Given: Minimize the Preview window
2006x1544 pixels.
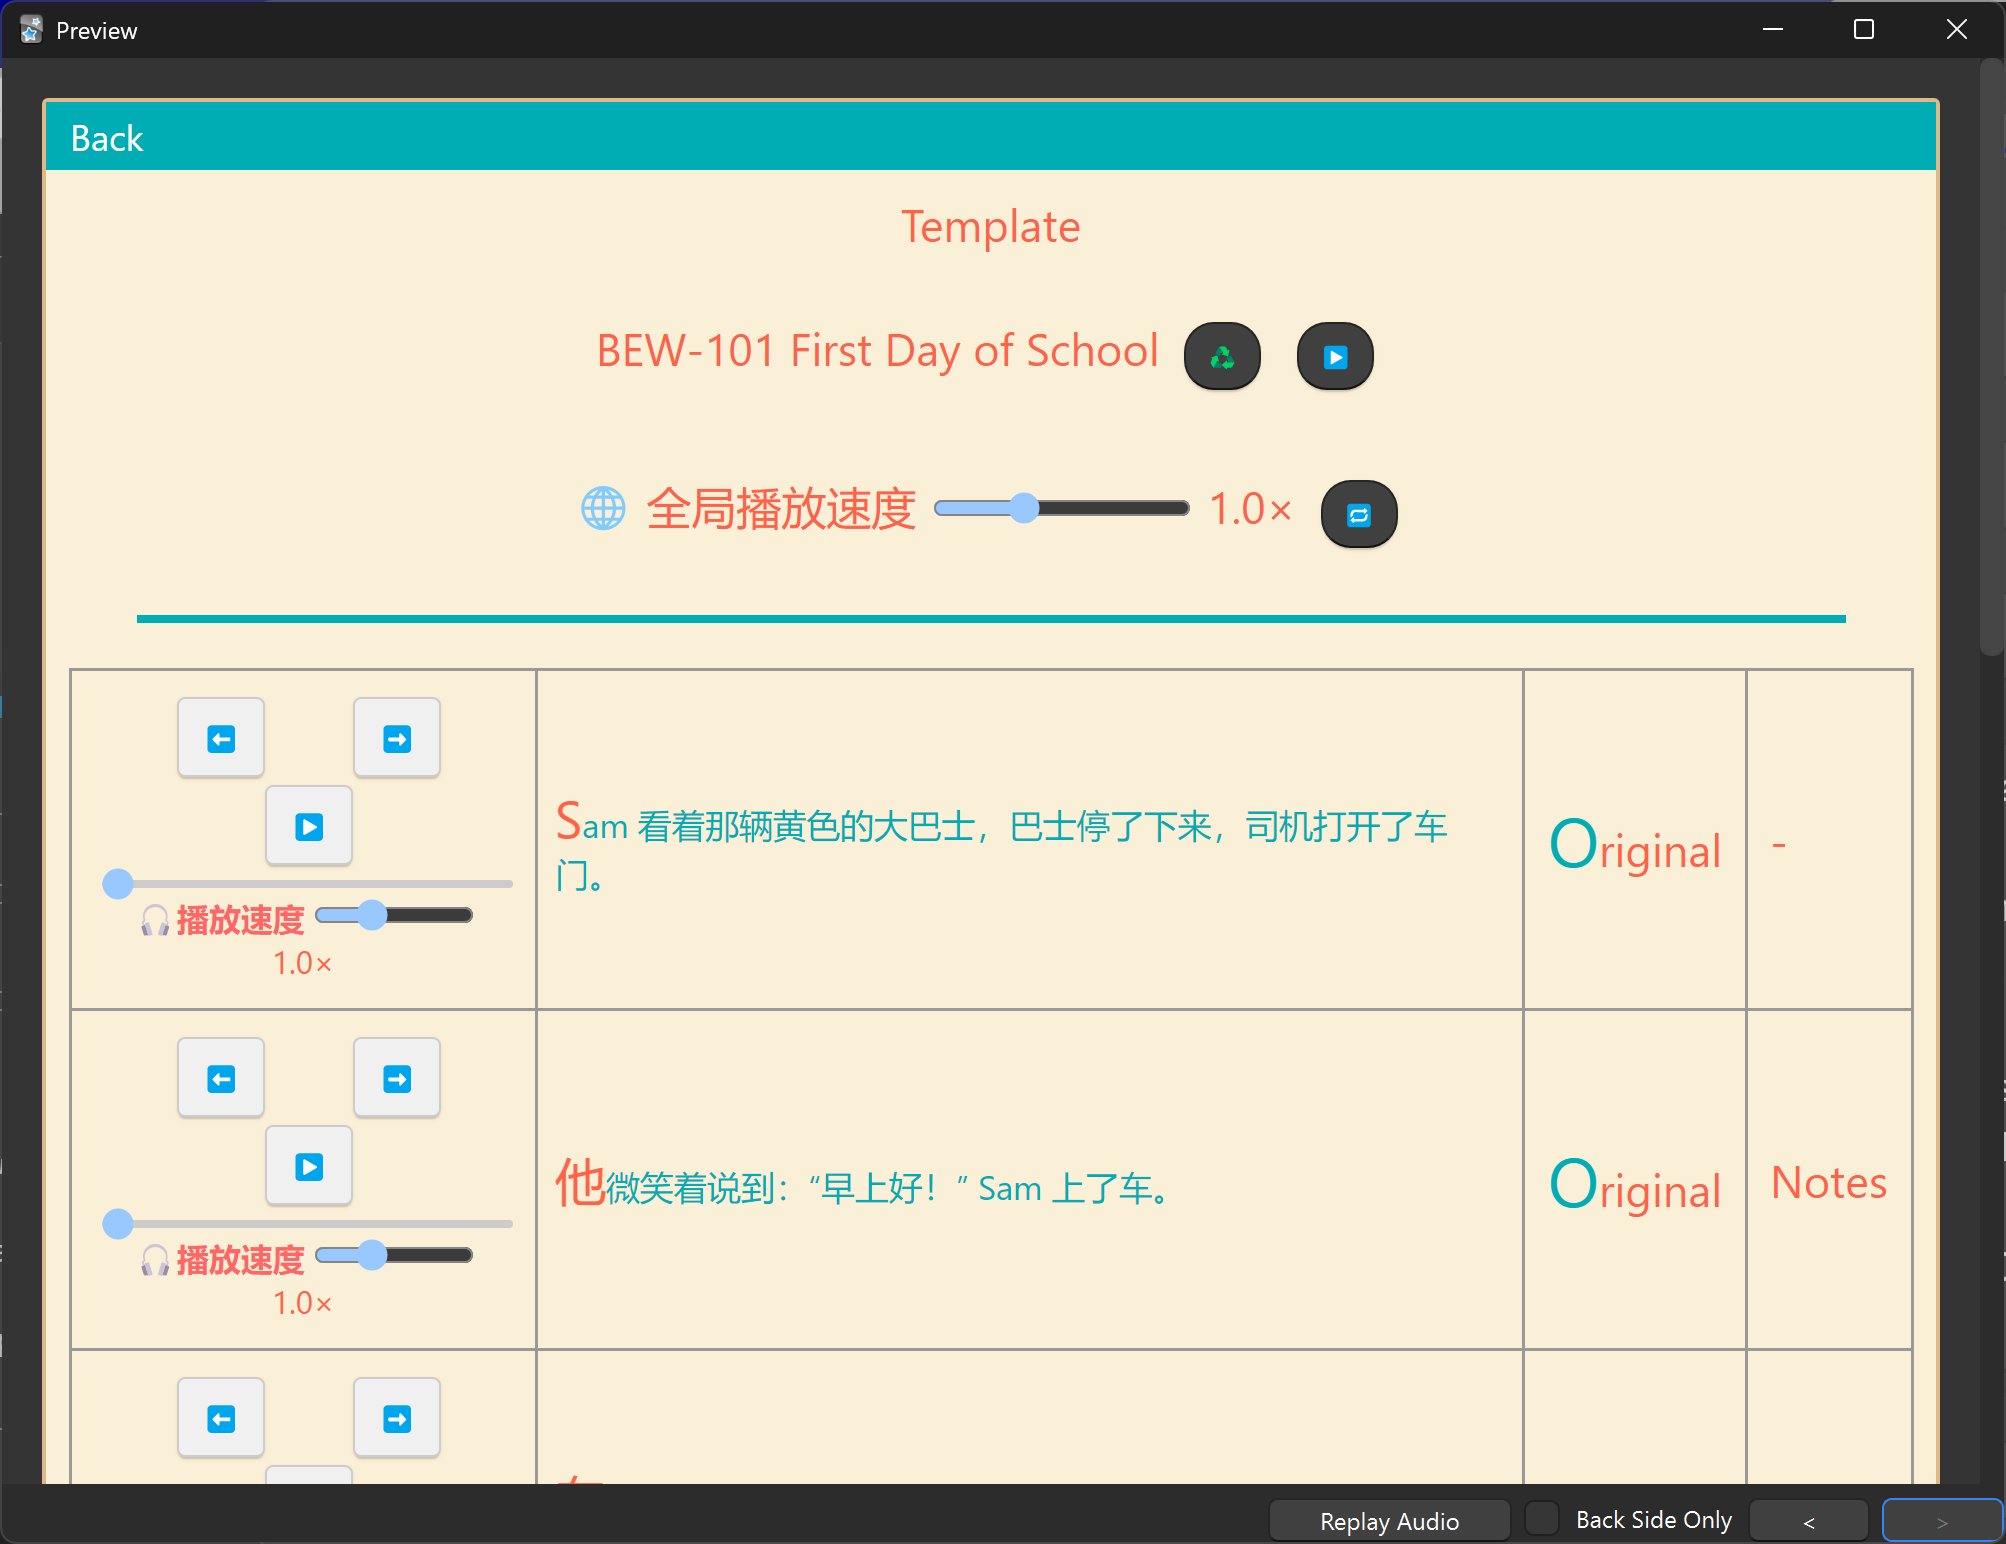Looking at the screenshot, I should click(x=1773, y=30).
